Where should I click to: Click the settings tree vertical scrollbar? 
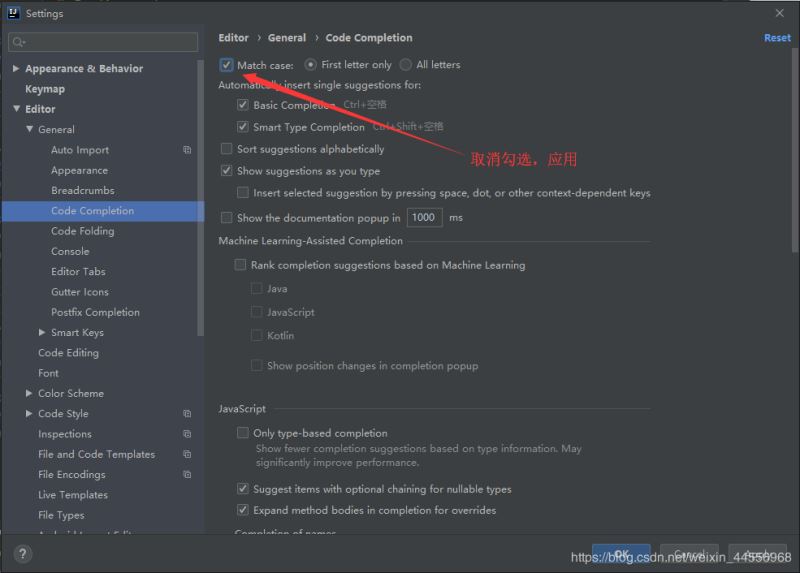click(201, 198)
